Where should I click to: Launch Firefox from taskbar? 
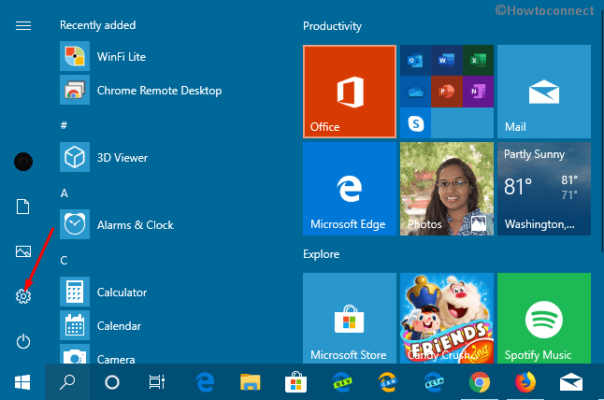(525, 382)
